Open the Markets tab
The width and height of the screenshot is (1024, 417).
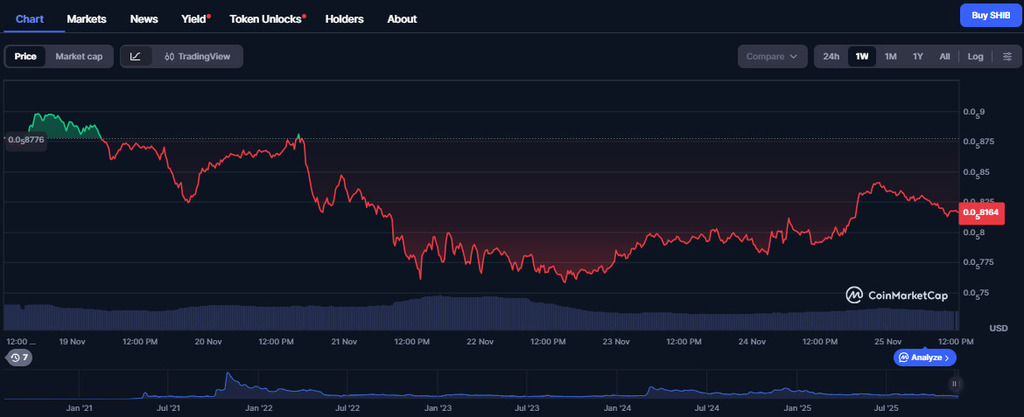pyautogui.click(x=86, y=19)
